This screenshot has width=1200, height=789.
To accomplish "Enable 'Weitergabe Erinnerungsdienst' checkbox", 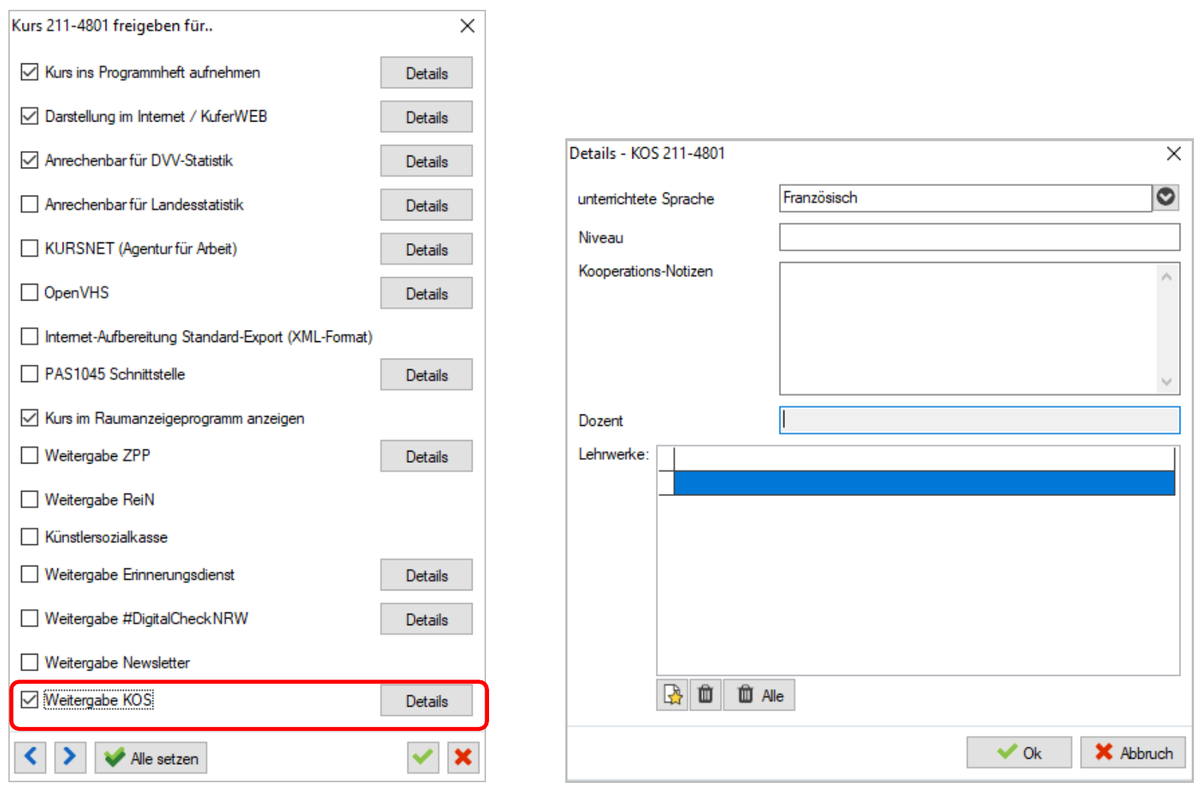I will [x=29, y=575].
